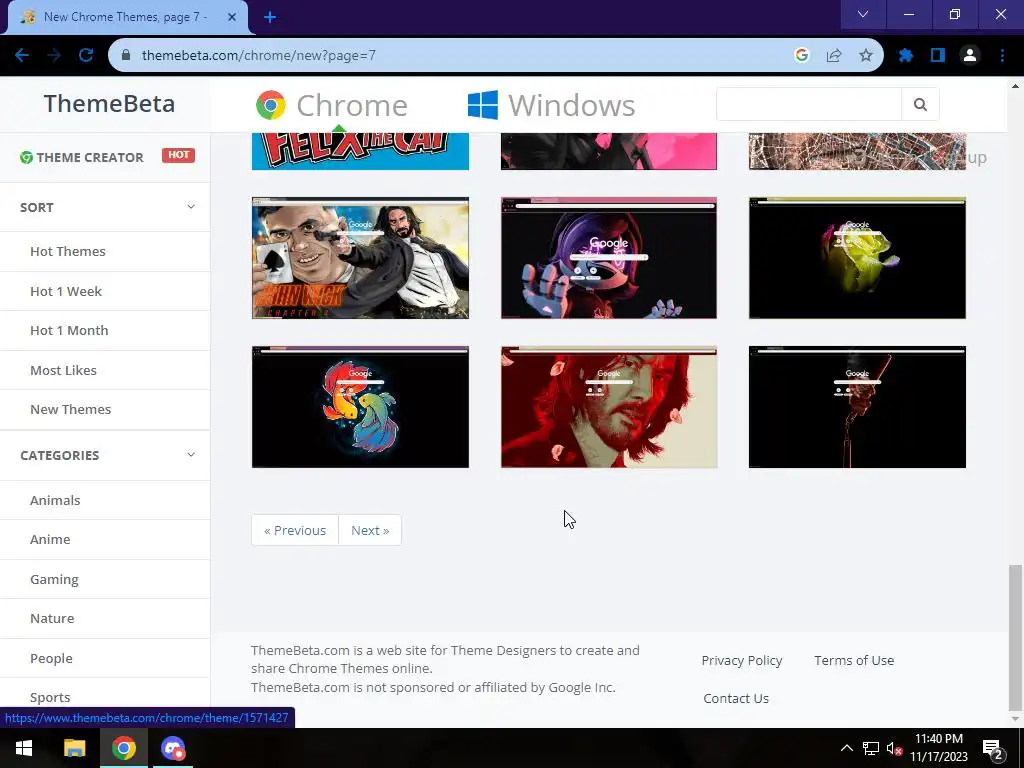1024x768 pixels.
Task: Open the Terms of Use link
Action: point(854,660)
